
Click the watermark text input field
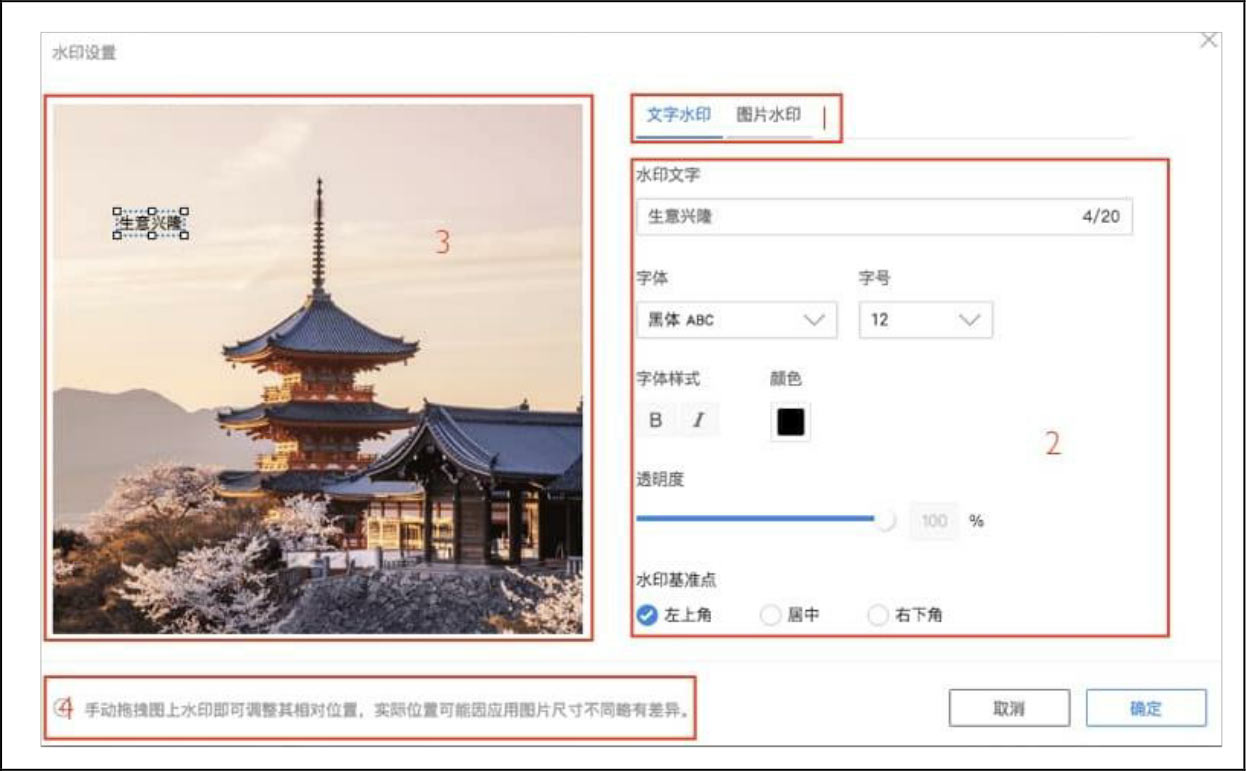coord(885,216)
